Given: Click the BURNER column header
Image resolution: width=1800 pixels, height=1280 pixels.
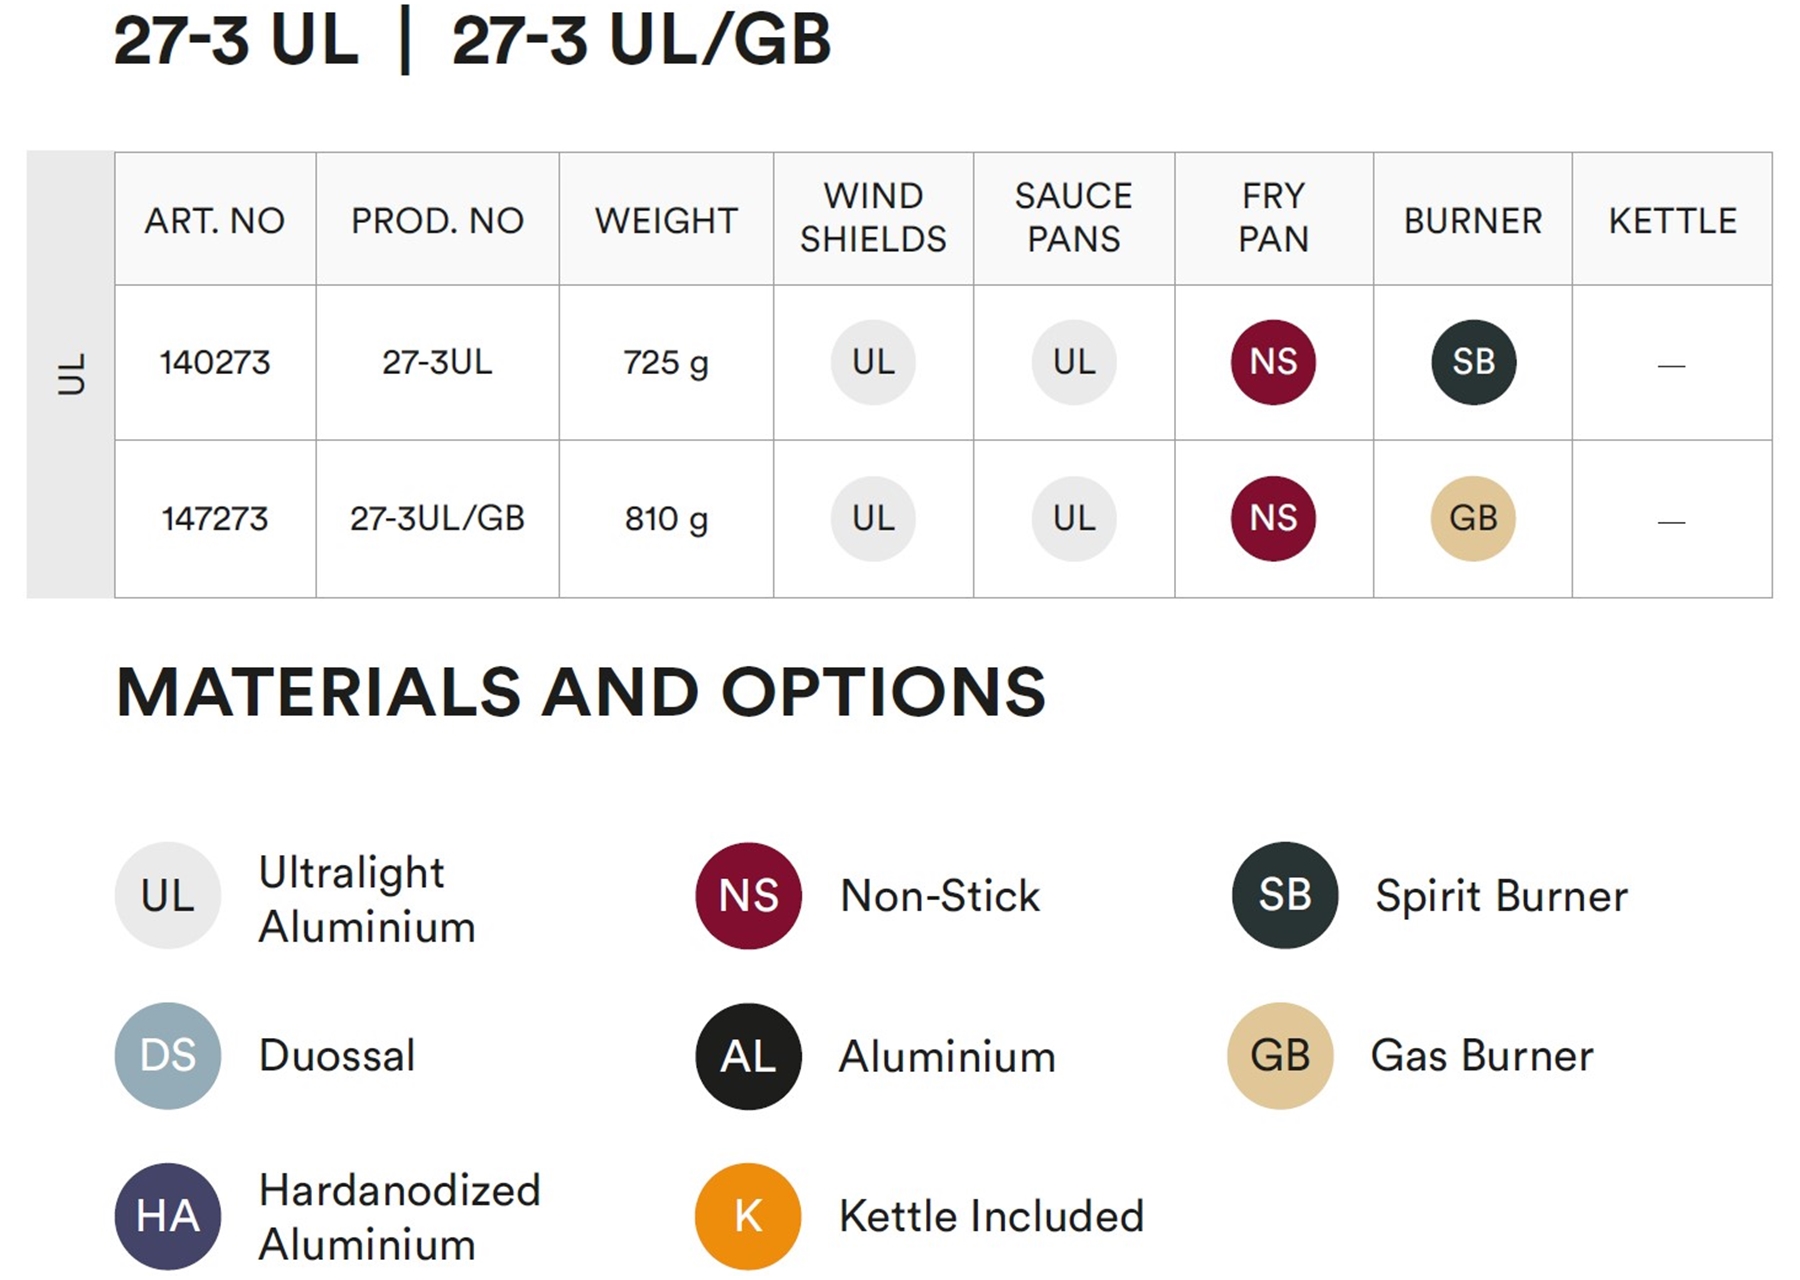Looking at the screenshot, I should coord(1473,220).
